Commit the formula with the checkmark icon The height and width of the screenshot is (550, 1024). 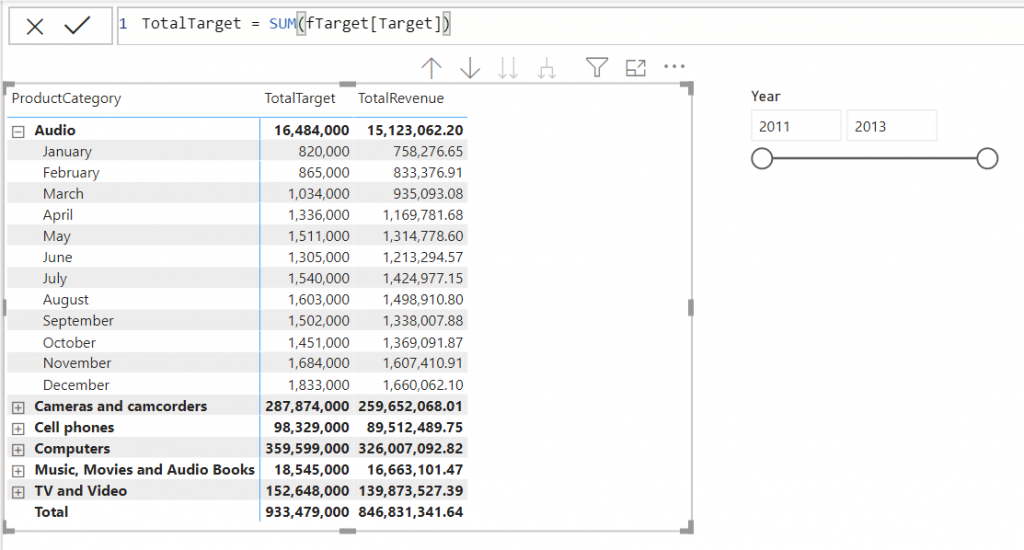click(77, 25)
